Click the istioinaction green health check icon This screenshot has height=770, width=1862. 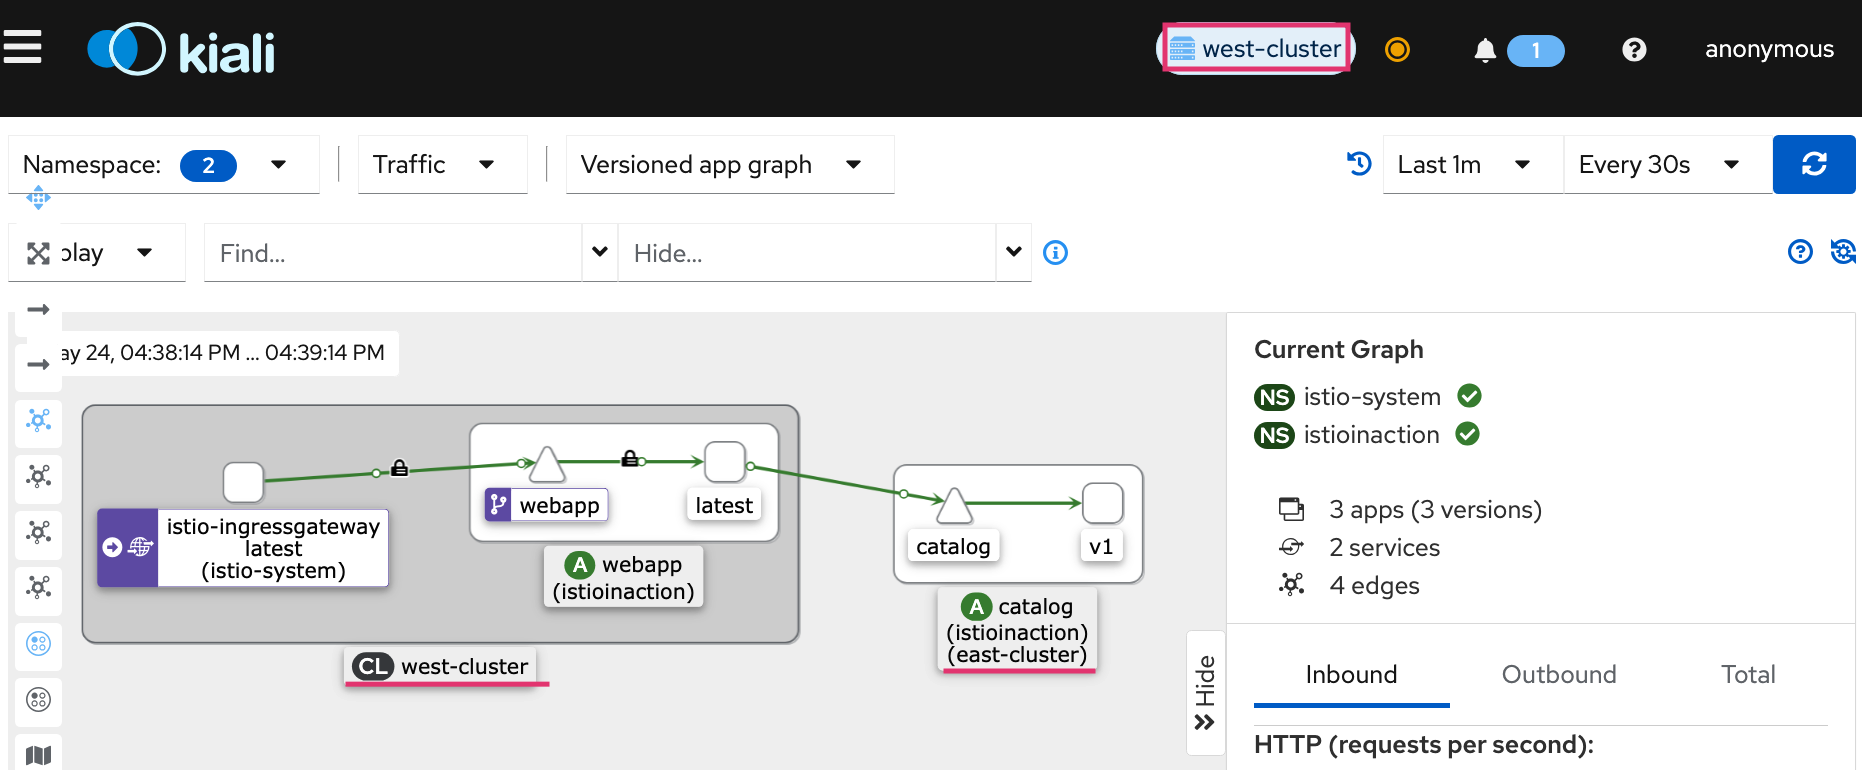(x=1467, y=434)
